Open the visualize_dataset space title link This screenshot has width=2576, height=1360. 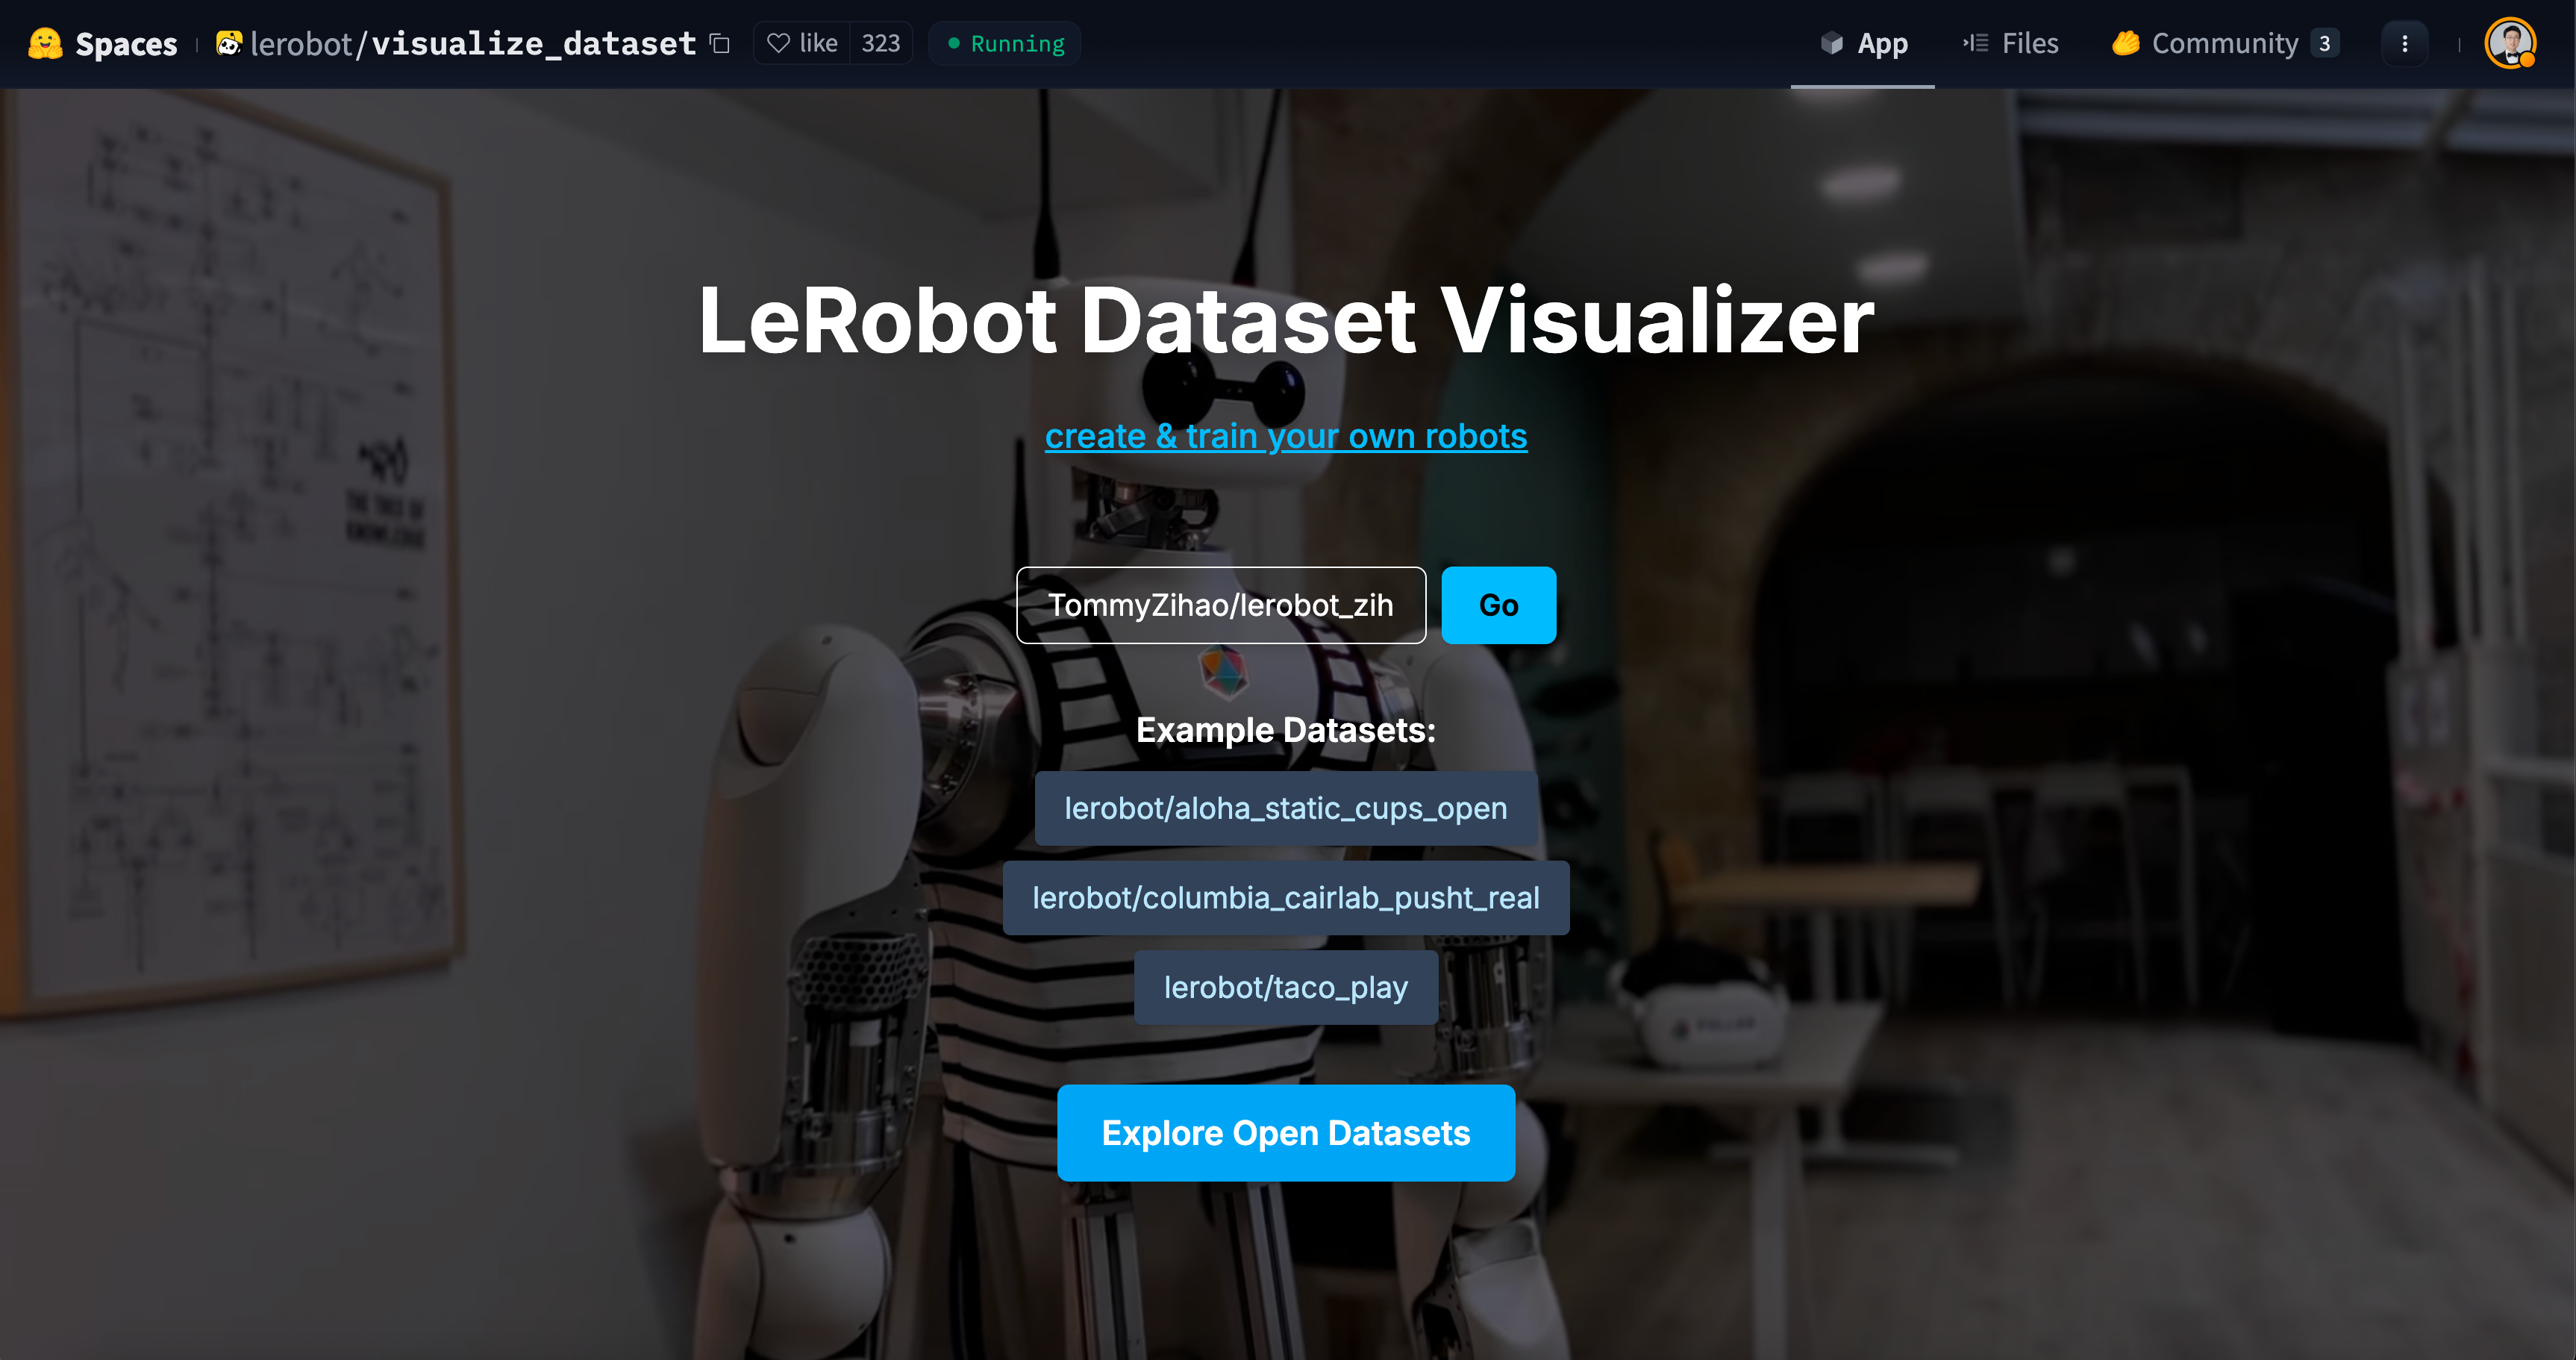click(x=533, y=43)
